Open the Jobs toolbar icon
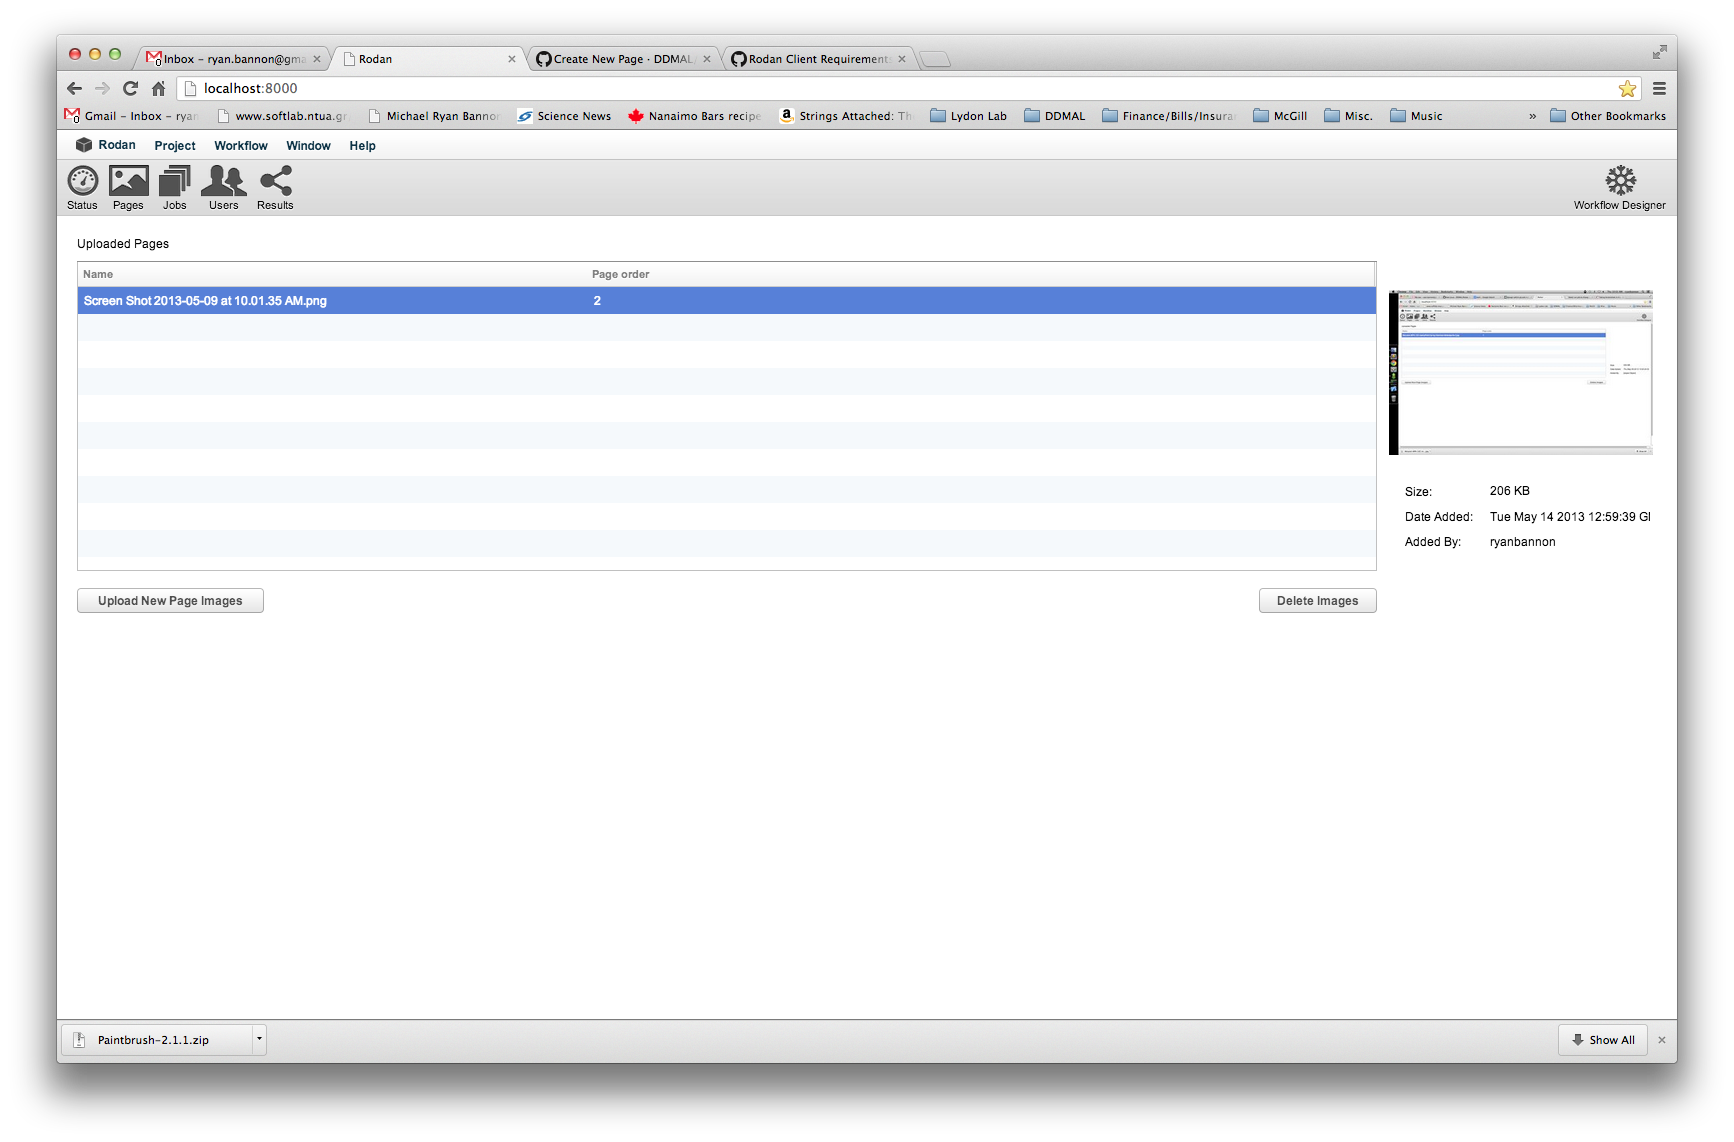Screen dimensions: 1734x1142 click(175, 188)
